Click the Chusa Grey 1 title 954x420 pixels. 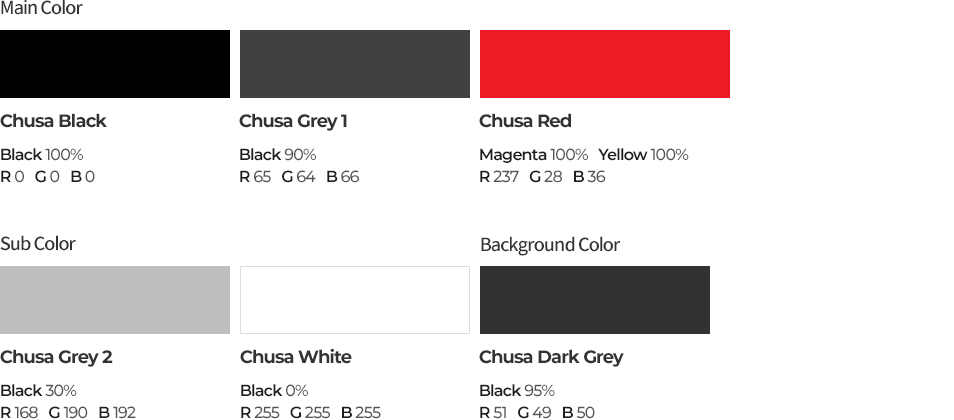tap(293, 121)
